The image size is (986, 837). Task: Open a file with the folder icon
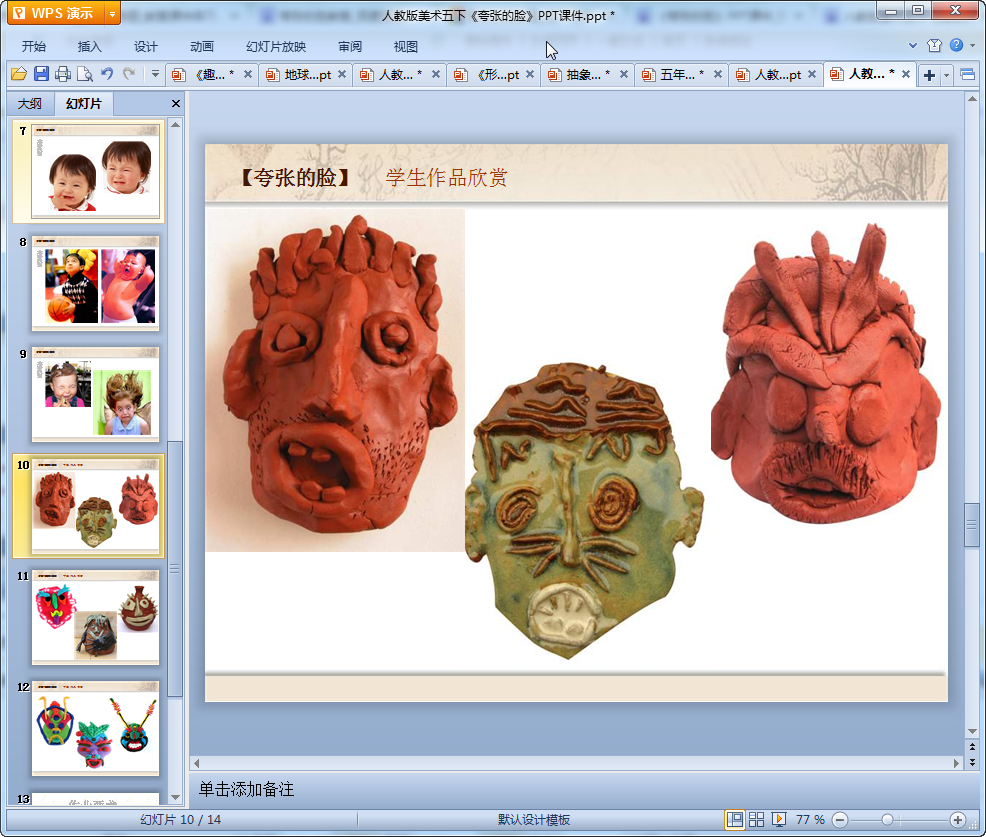point(19,74)
